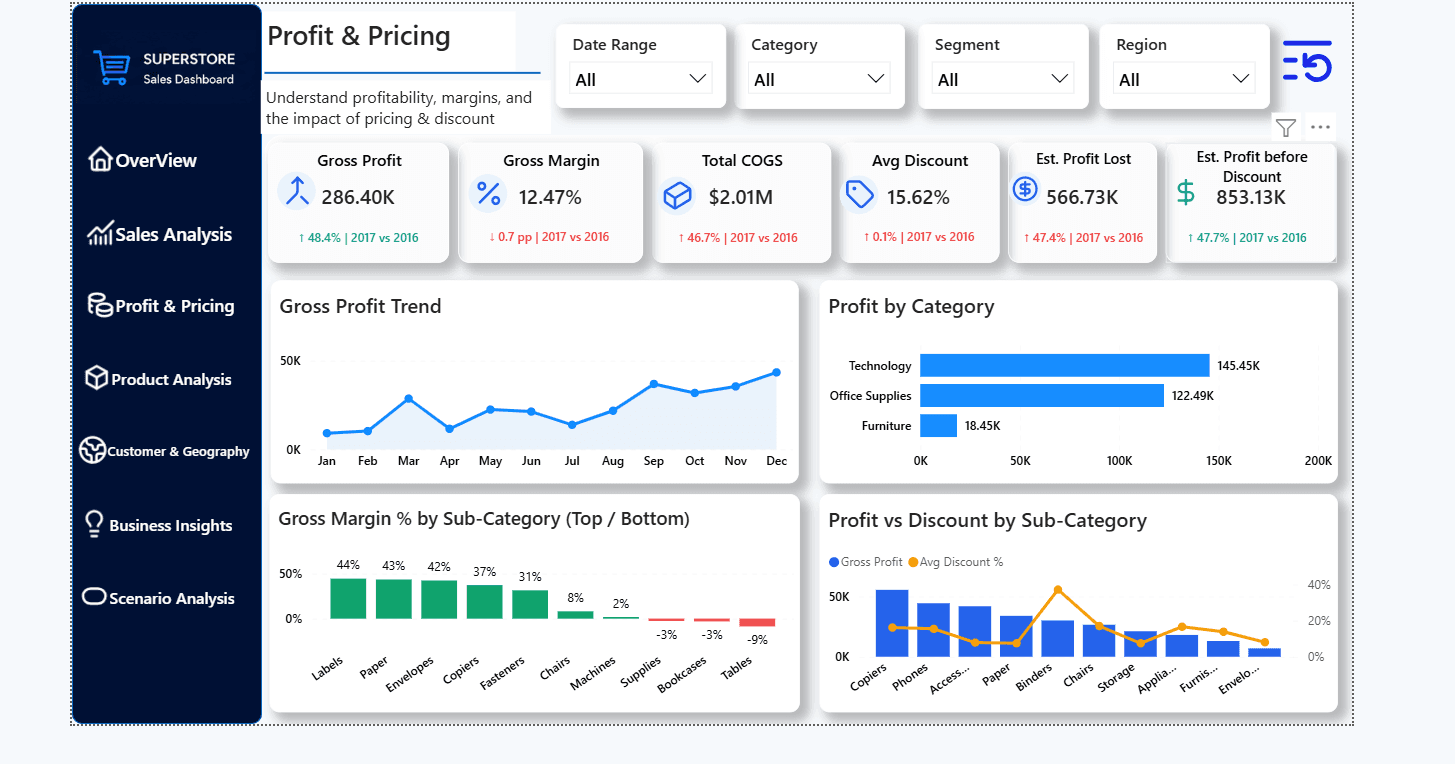The width and height of the screenshot is (1455, 764).
Task: Click the reset filters icon
Action: (x=1307, y=62)
